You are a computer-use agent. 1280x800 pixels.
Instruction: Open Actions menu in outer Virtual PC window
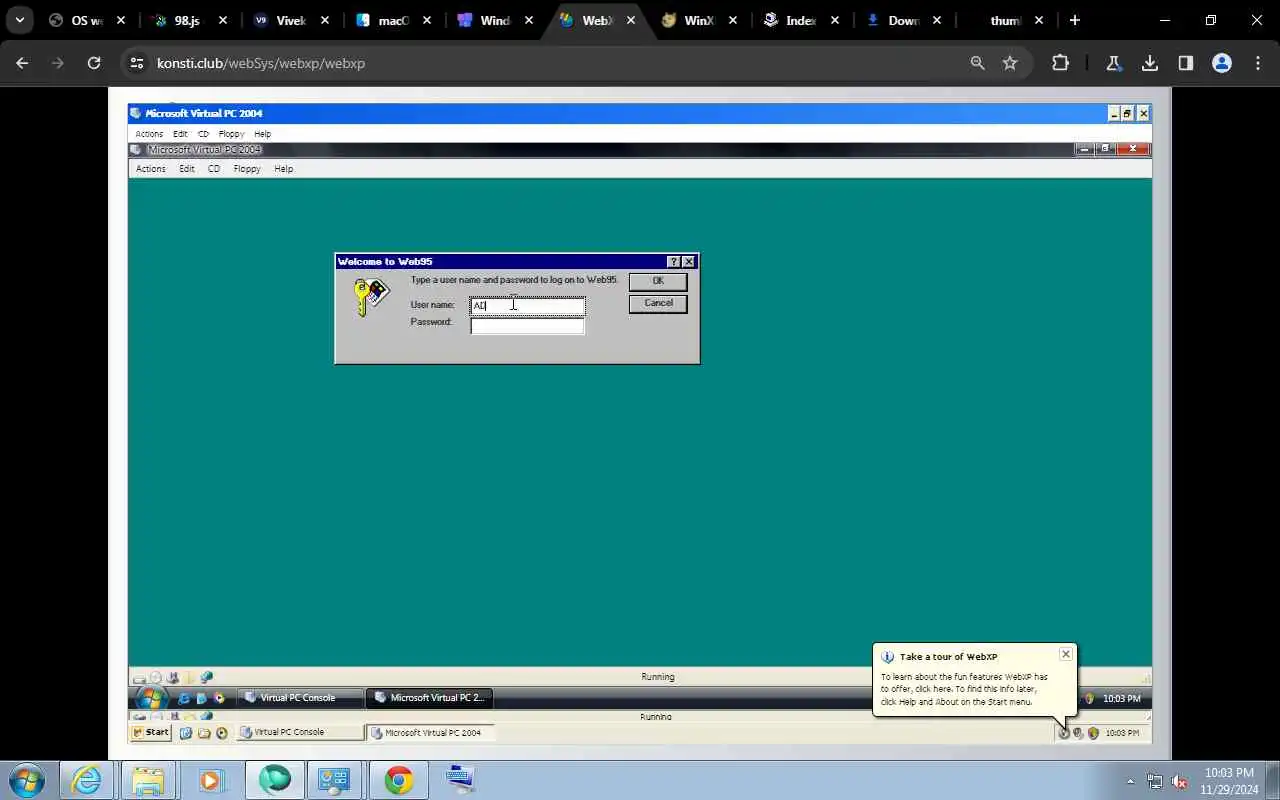click(x=149, y=134)
